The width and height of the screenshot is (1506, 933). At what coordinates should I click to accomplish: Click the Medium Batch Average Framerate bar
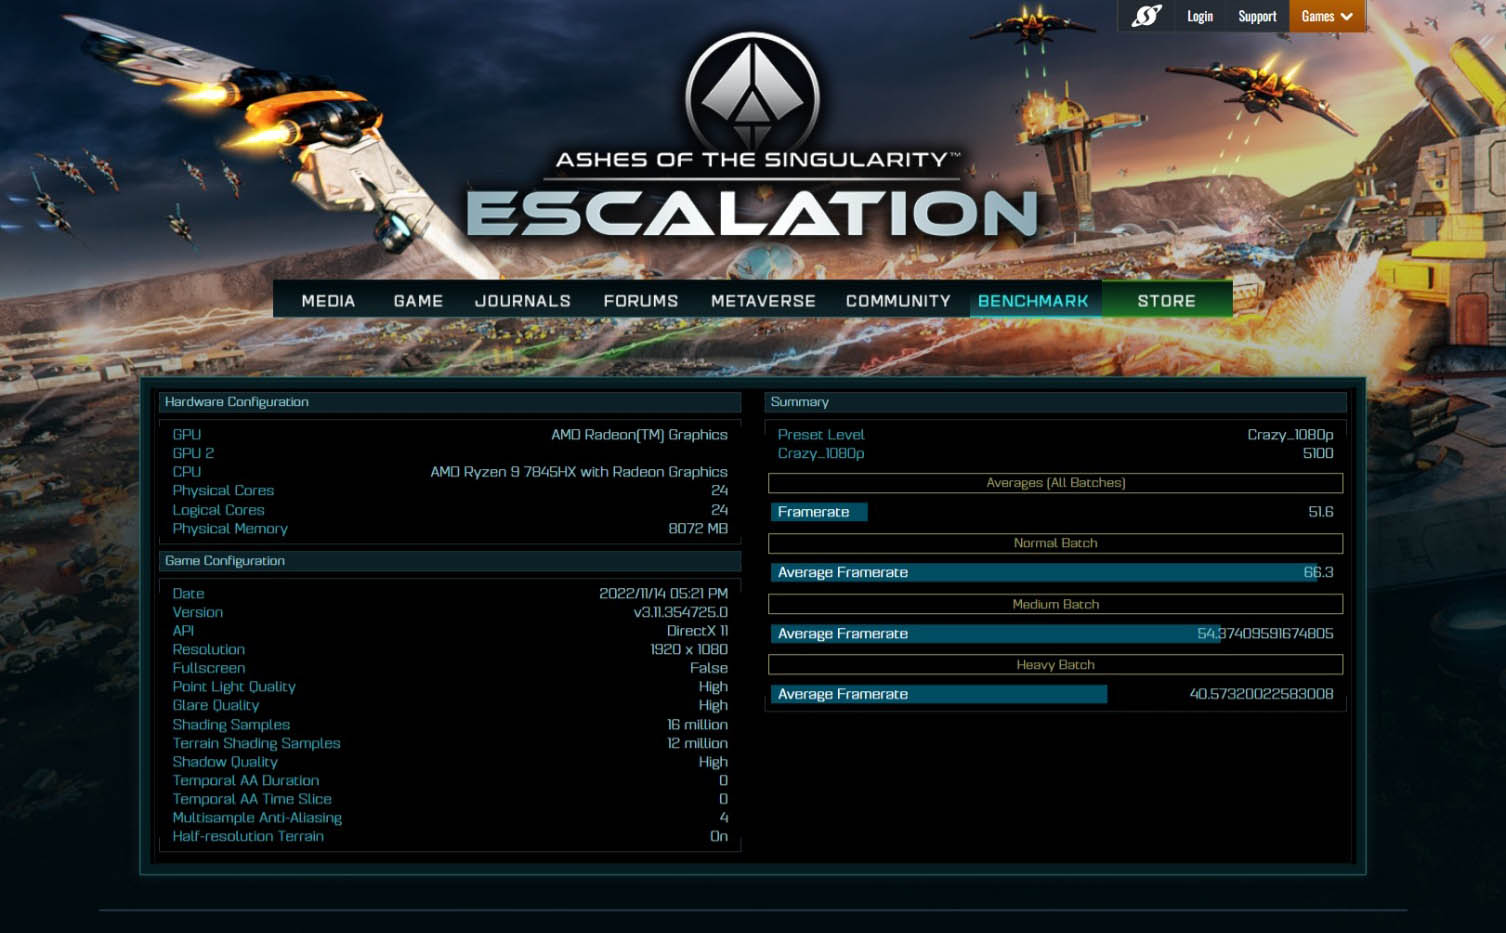995,633
